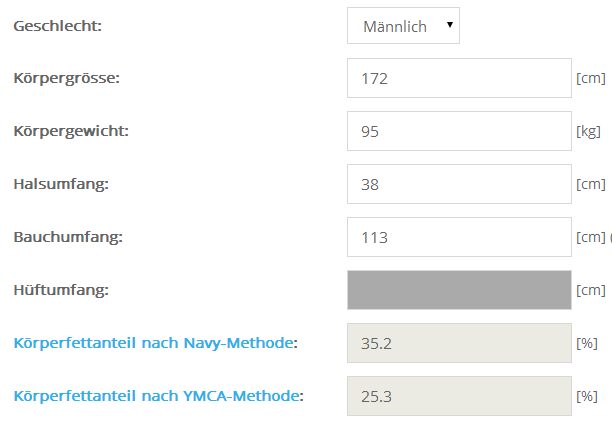Image resolution: width=612 pixels, height=423 pixels.
Task: Click the greyed-out Hüftumfang field
Action: pyautogui.click(x=459, y=290)
